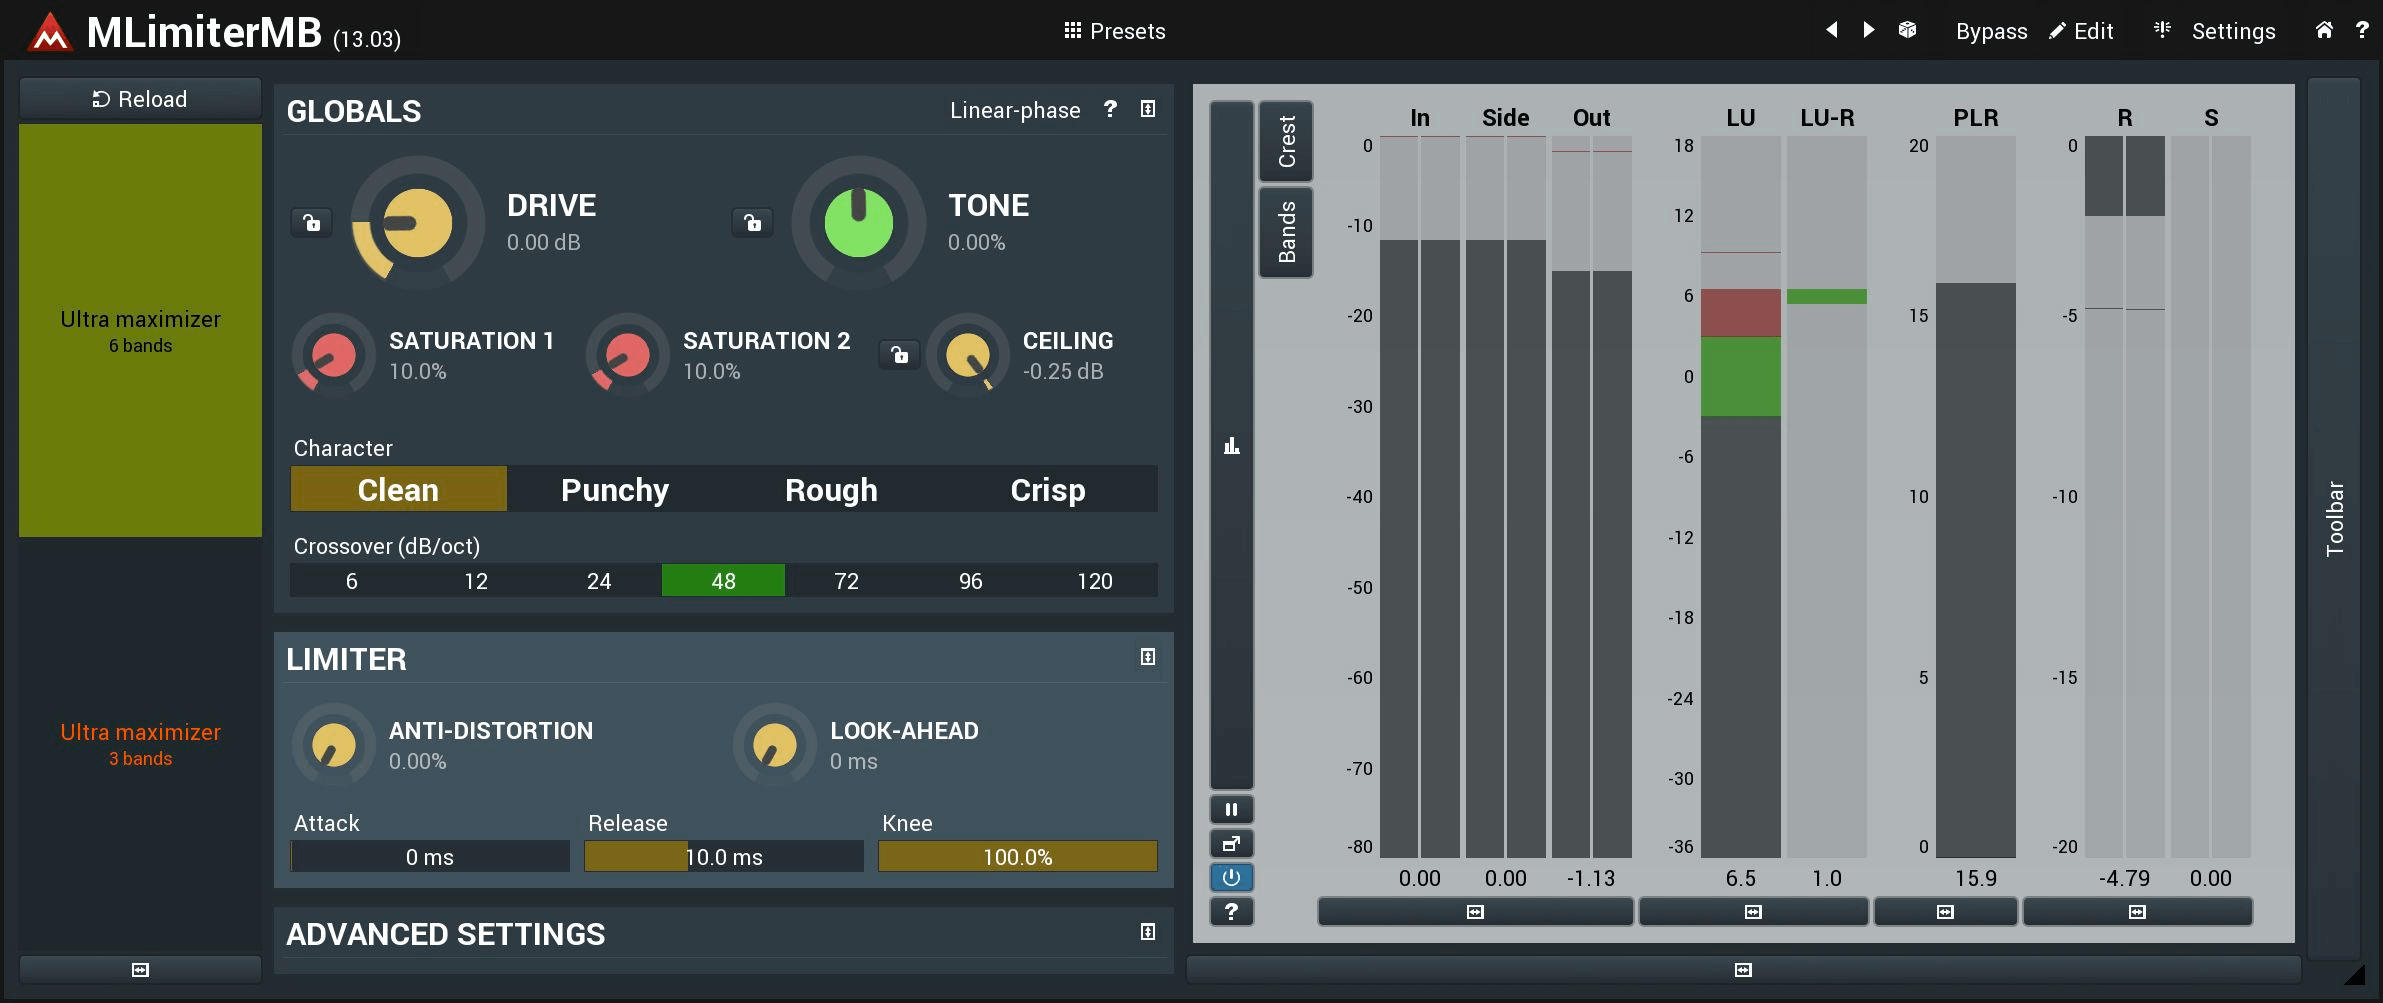2383x1003 pixels.
Task: Expand the Advanced Settings panel
Action: (x=1147, y=932)
